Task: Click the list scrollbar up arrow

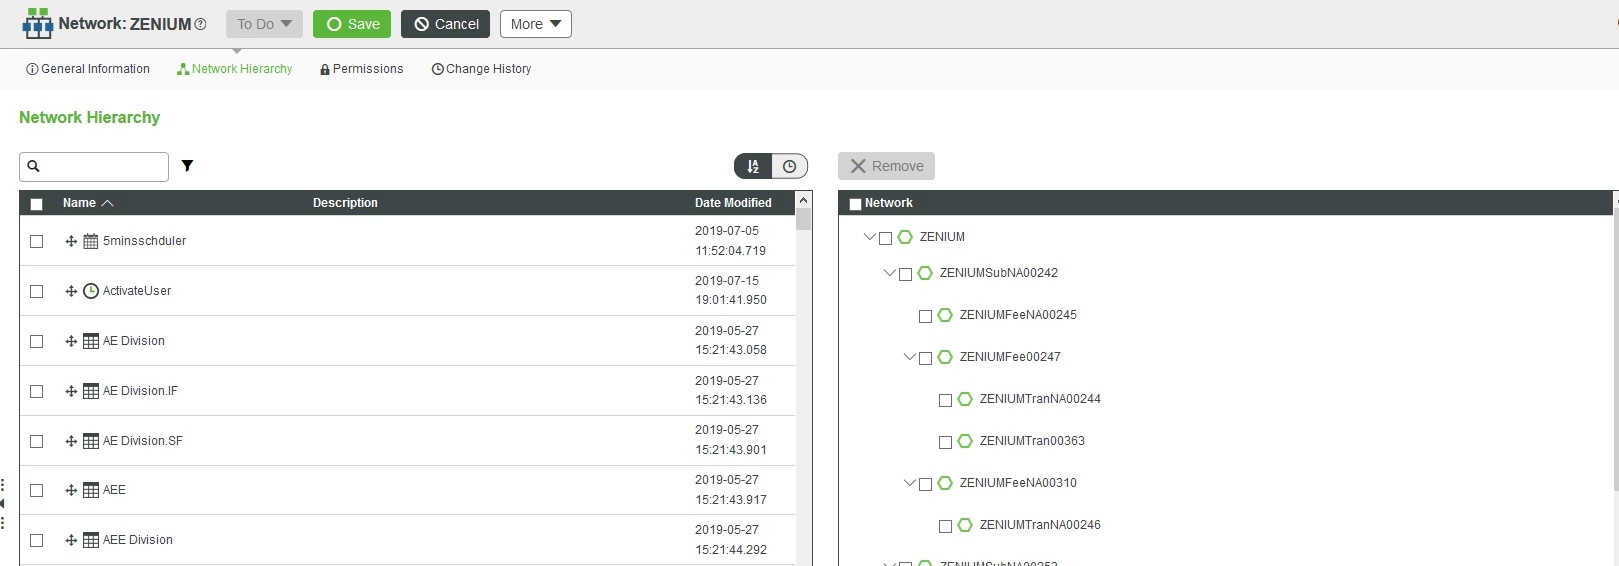Action: click(x=803, y=200)
